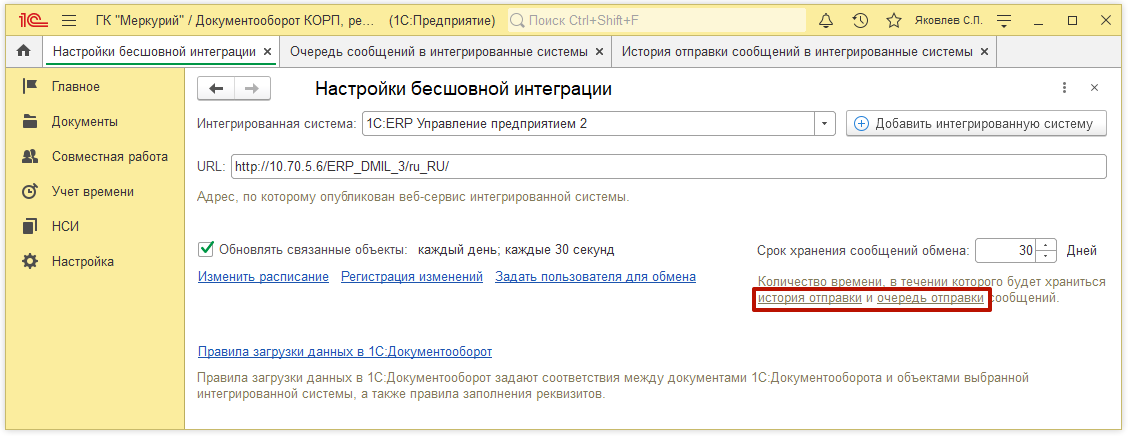
Task: Open the service settings lines icon
Action: pos(1005,21)
